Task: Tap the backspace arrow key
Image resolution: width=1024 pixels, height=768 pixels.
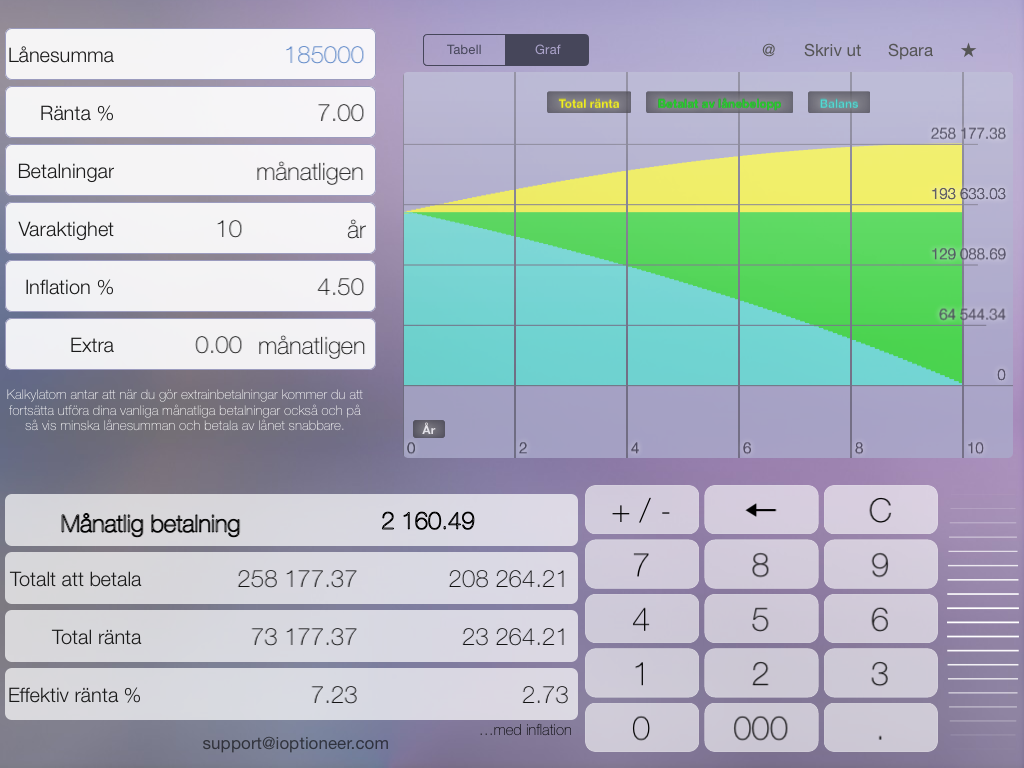Action: (x=761, y=510)
